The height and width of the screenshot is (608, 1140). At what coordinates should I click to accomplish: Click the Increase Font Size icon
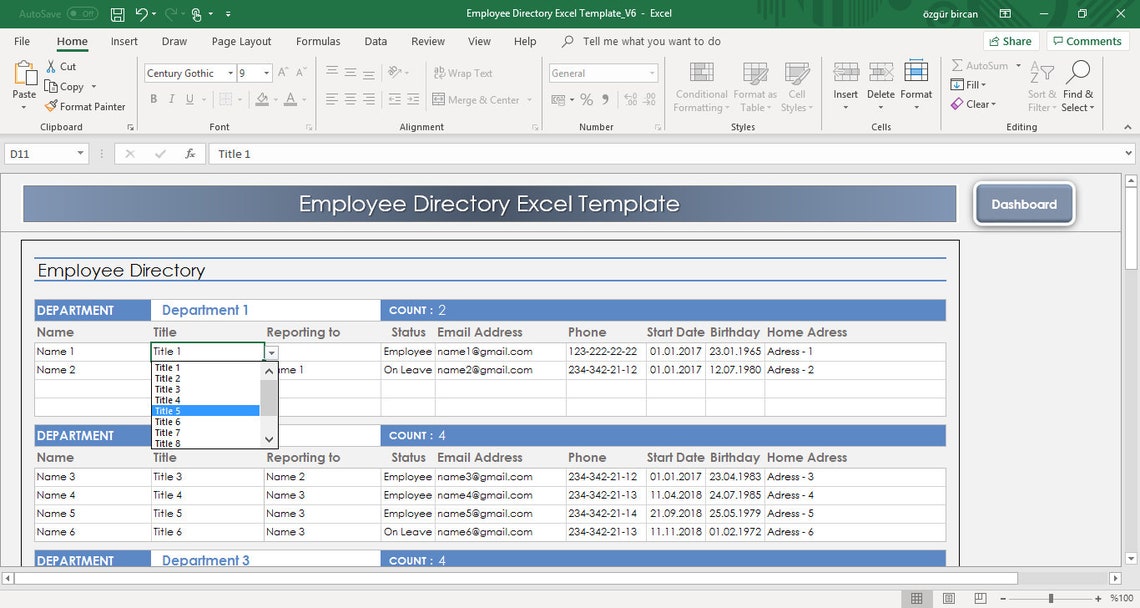281,71
